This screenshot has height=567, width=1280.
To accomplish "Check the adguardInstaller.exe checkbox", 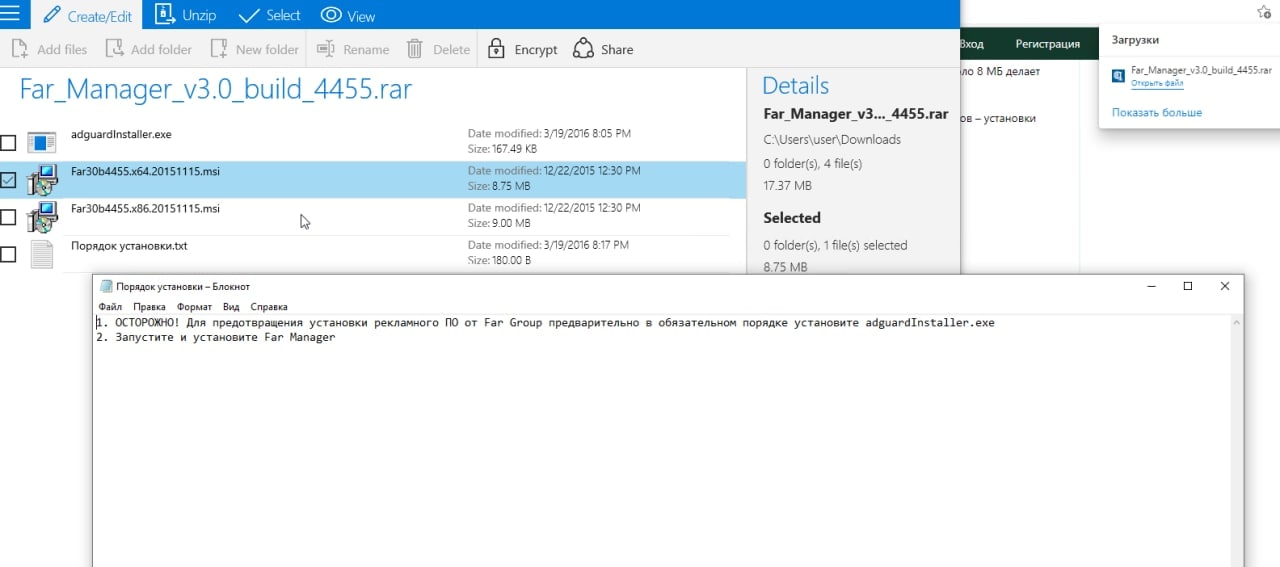I will [x=8, y=142].
